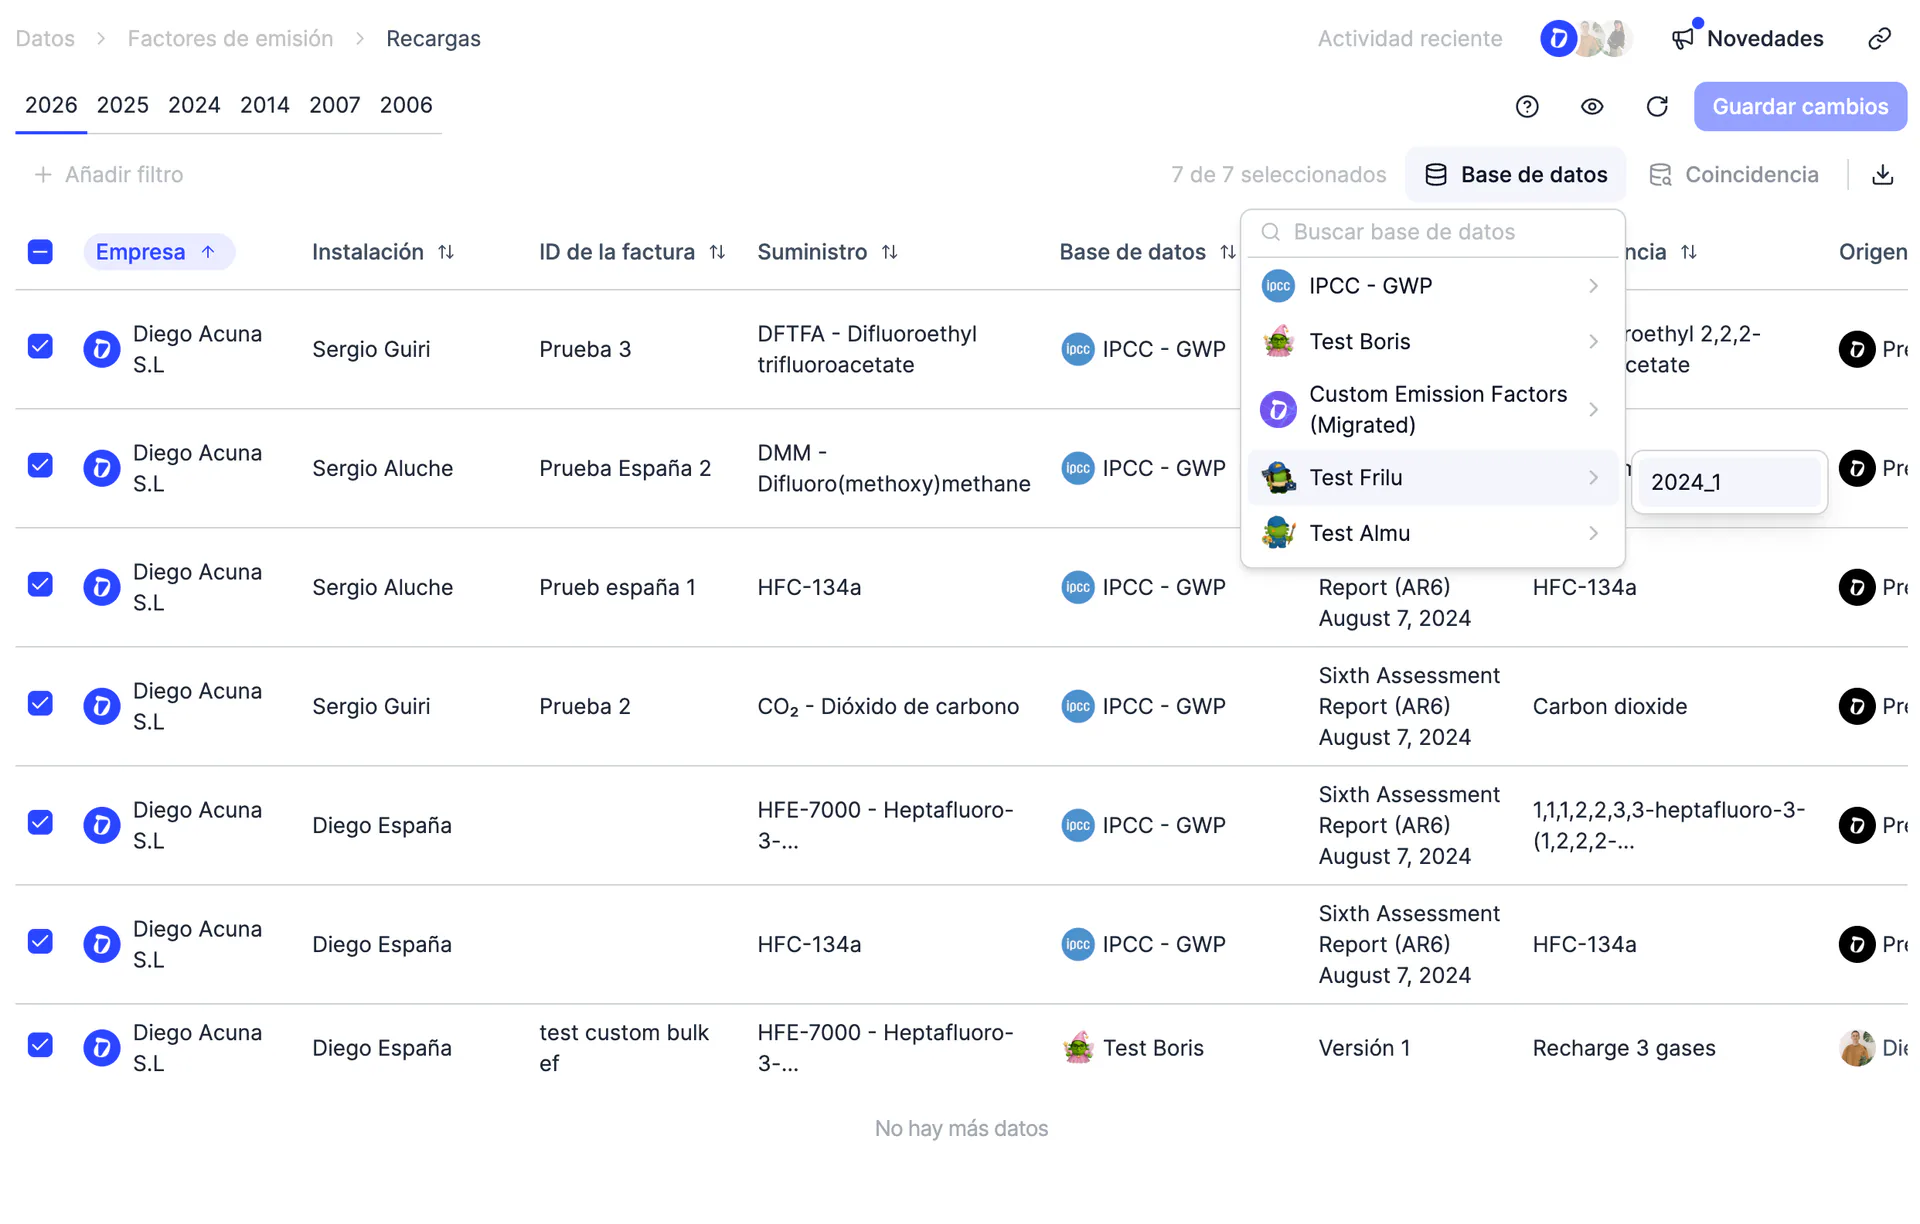Click Añadir filtro
1920x1224 pixels.
point(108,175)
